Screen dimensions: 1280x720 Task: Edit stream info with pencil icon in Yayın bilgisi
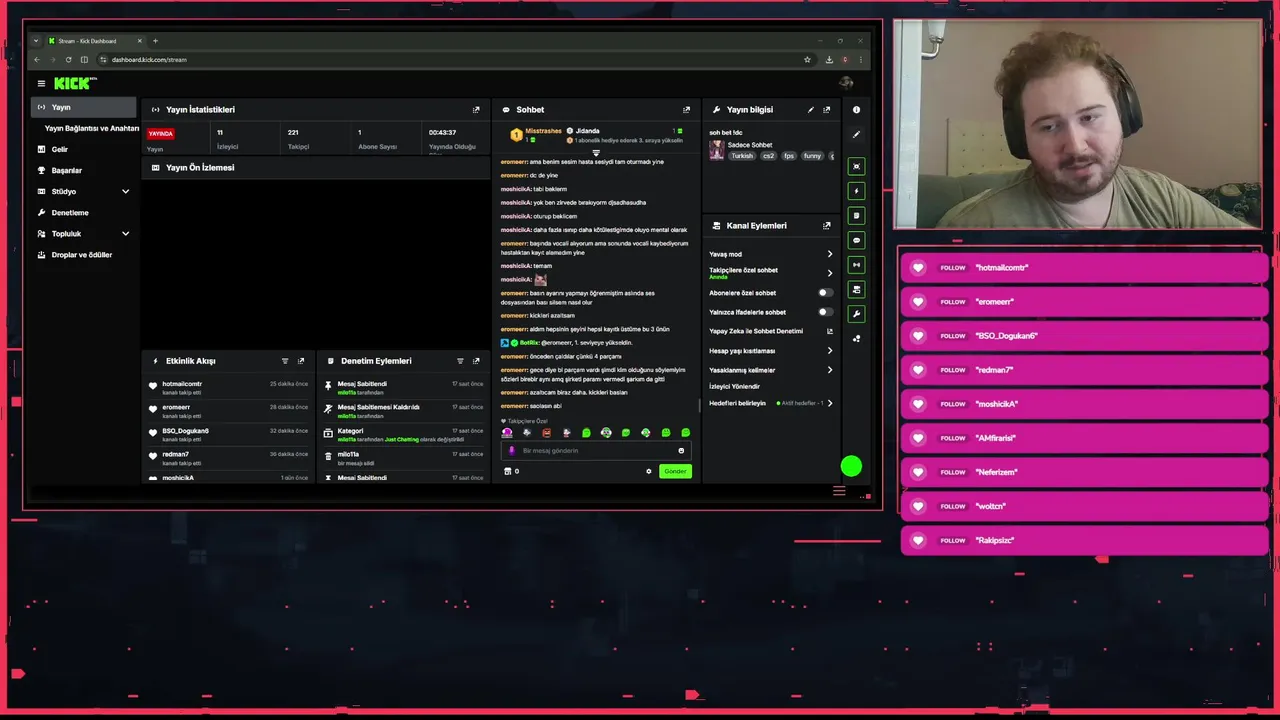(811, 110)
